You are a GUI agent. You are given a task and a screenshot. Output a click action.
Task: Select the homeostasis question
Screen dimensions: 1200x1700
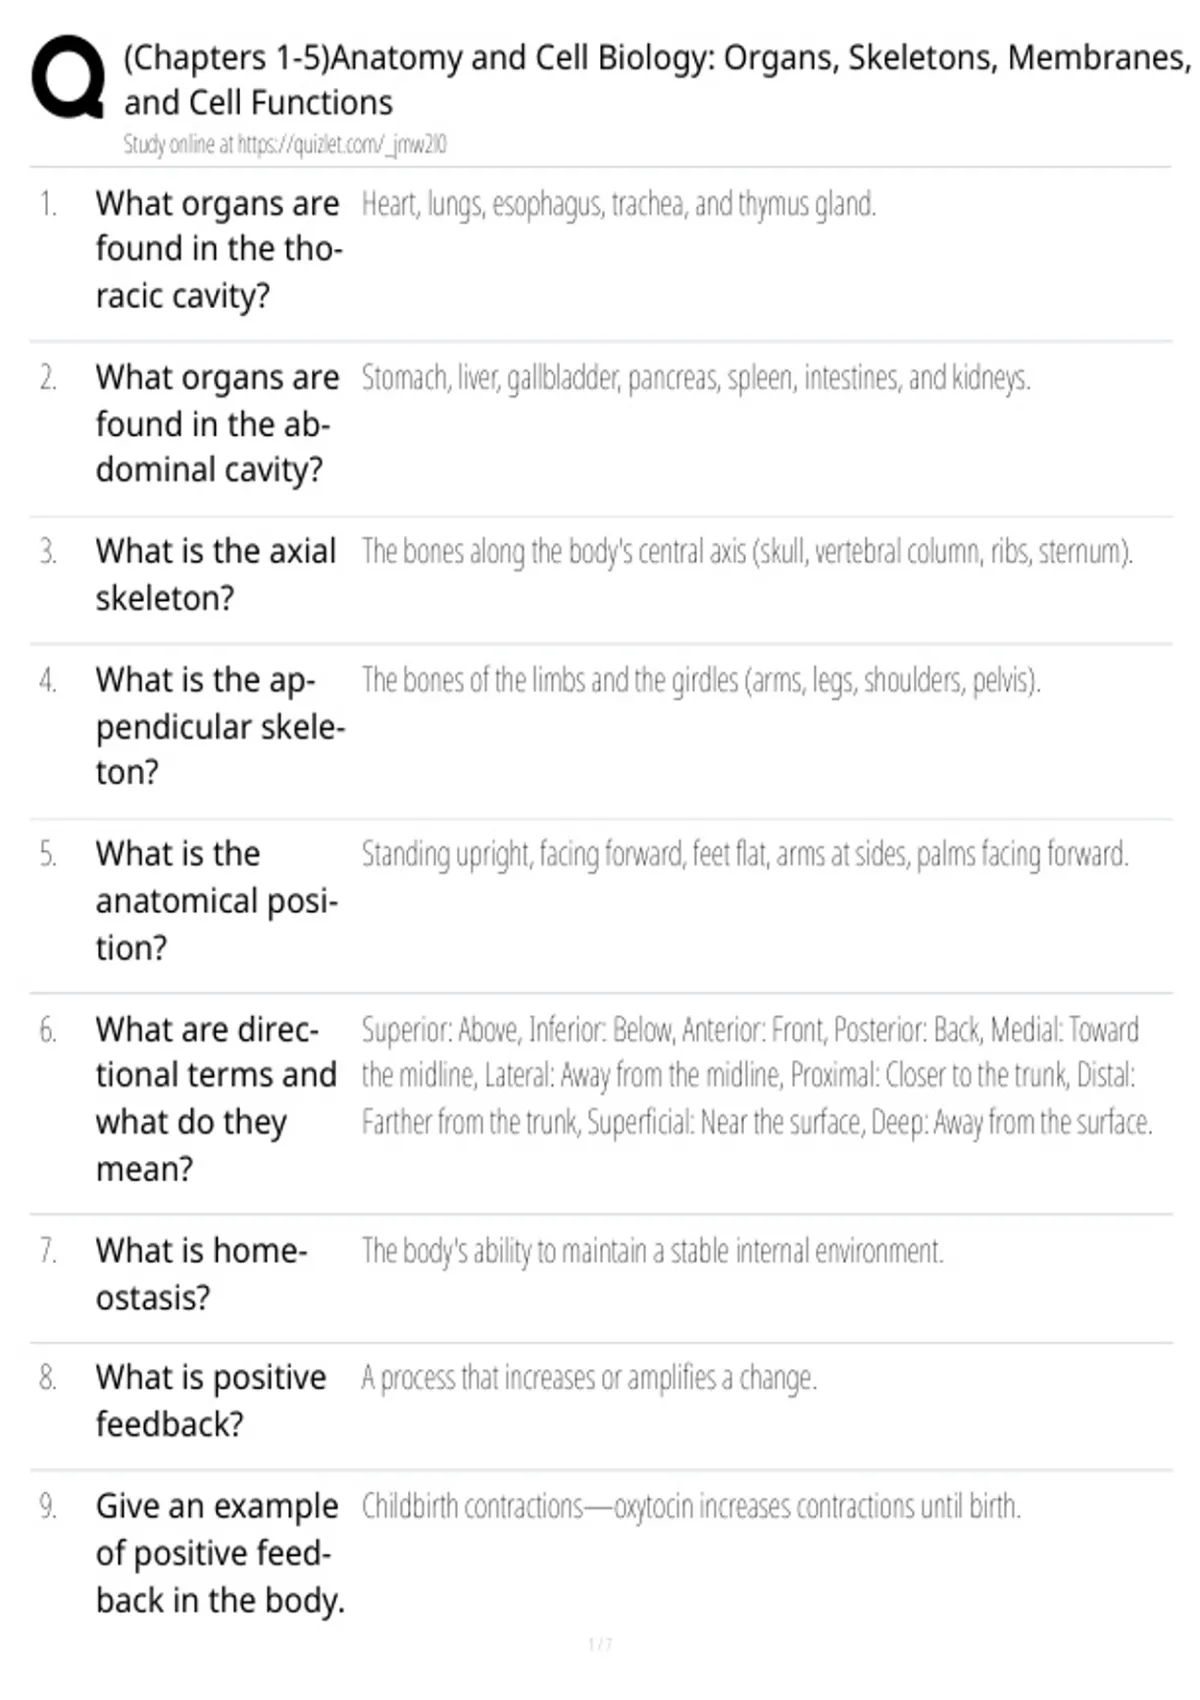[x=201, y=1274]
